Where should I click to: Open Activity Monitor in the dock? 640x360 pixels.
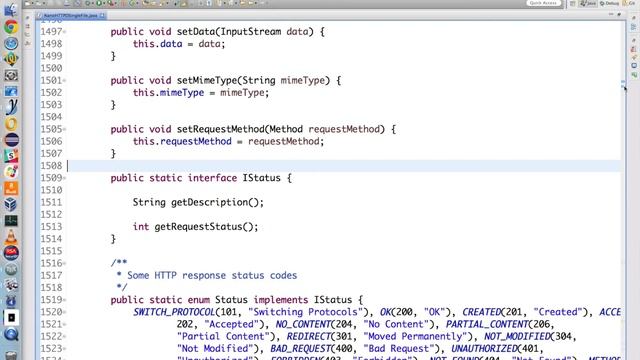(11, 220)
